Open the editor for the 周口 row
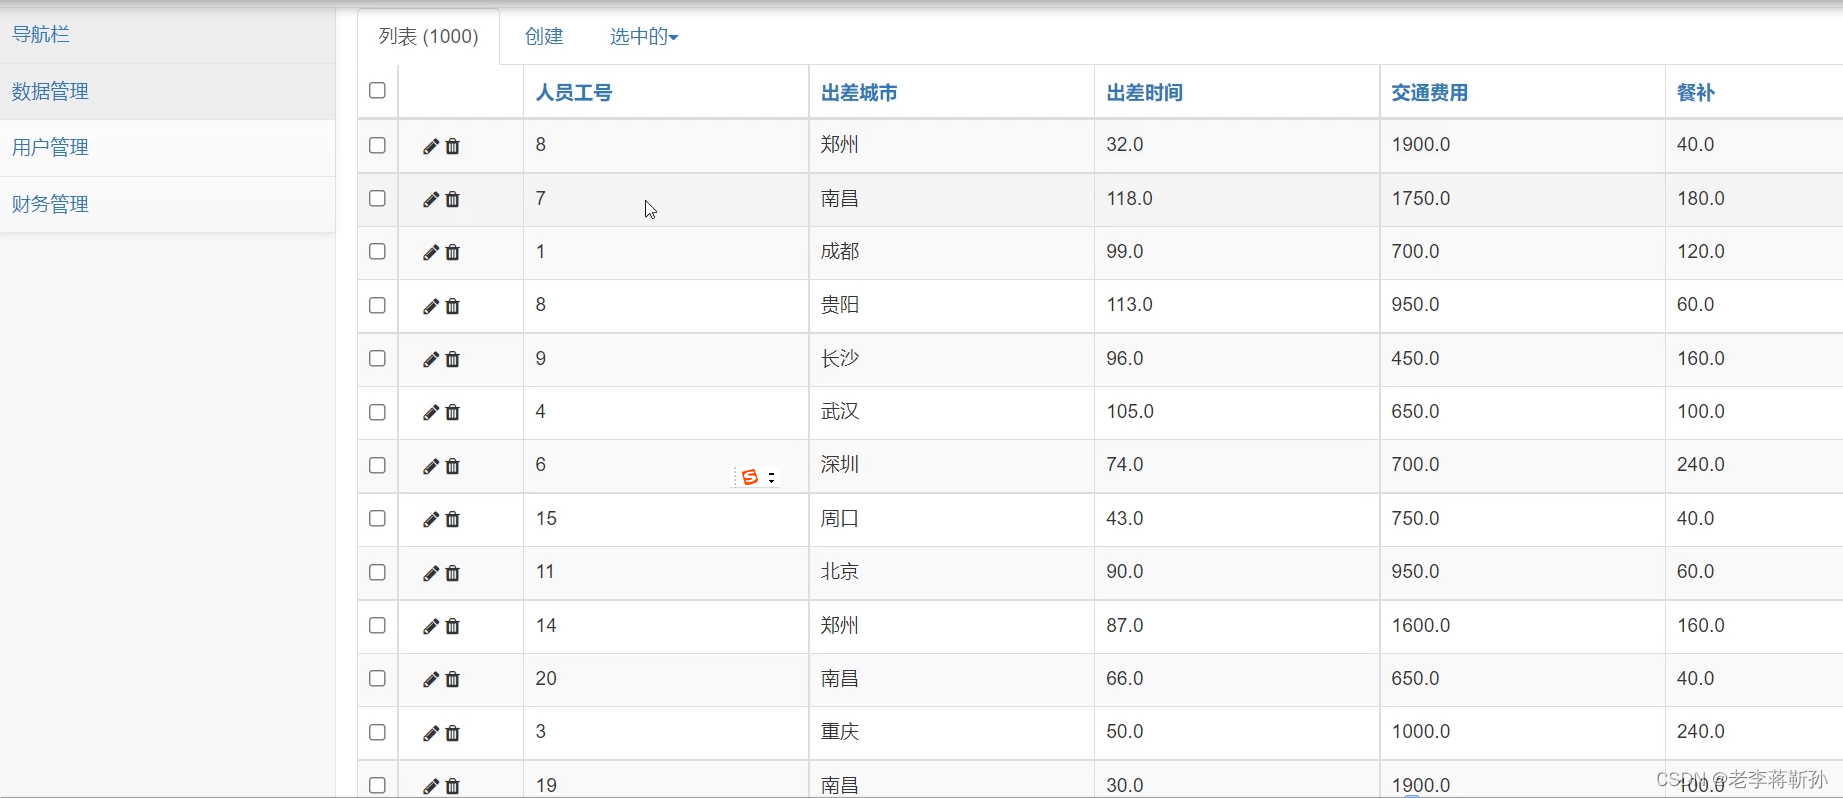The image size is (1843, 798). pos(431,519)
